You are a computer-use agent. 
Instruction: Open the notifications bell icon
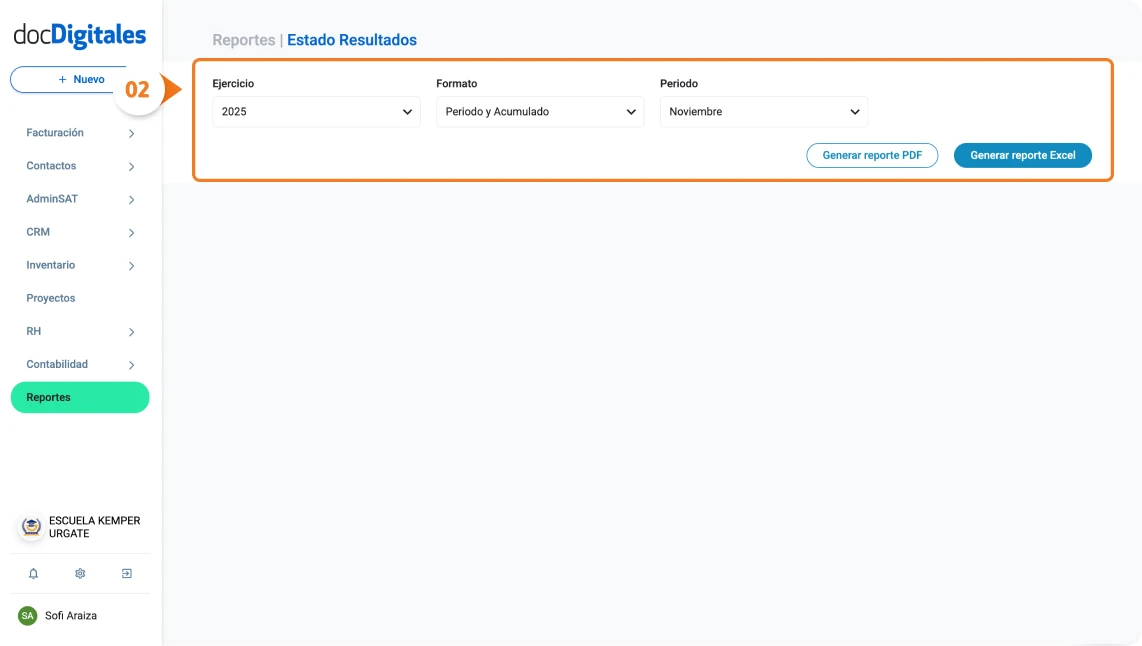pos(33,573)
